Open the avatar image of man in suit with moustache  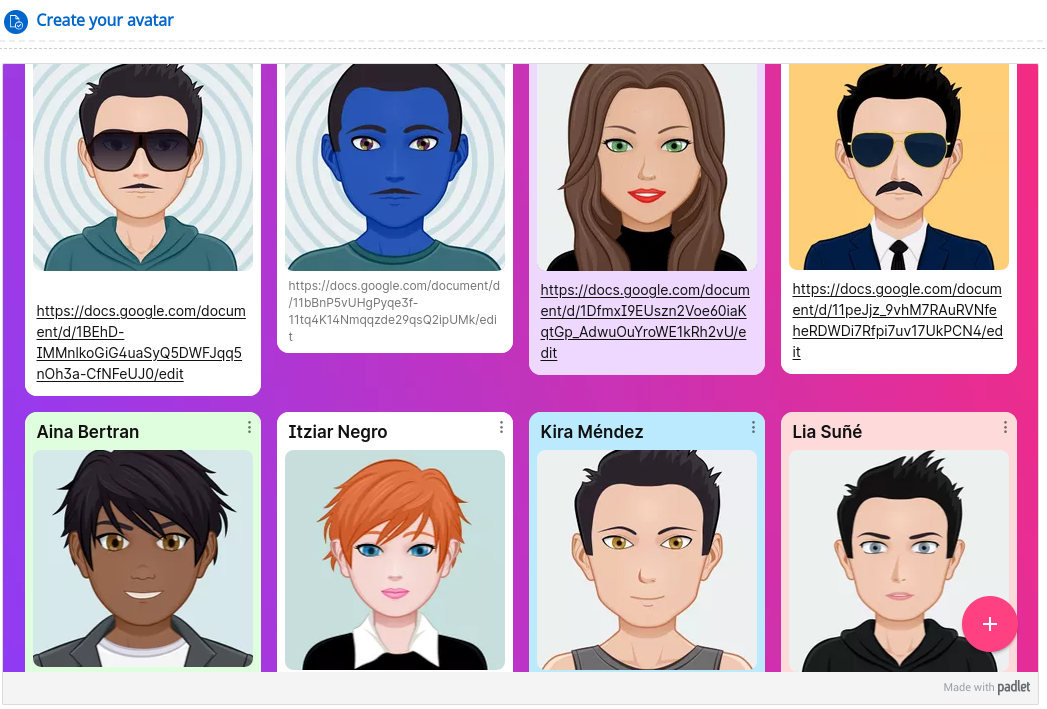pyautogui.click(x=899, y=167)
